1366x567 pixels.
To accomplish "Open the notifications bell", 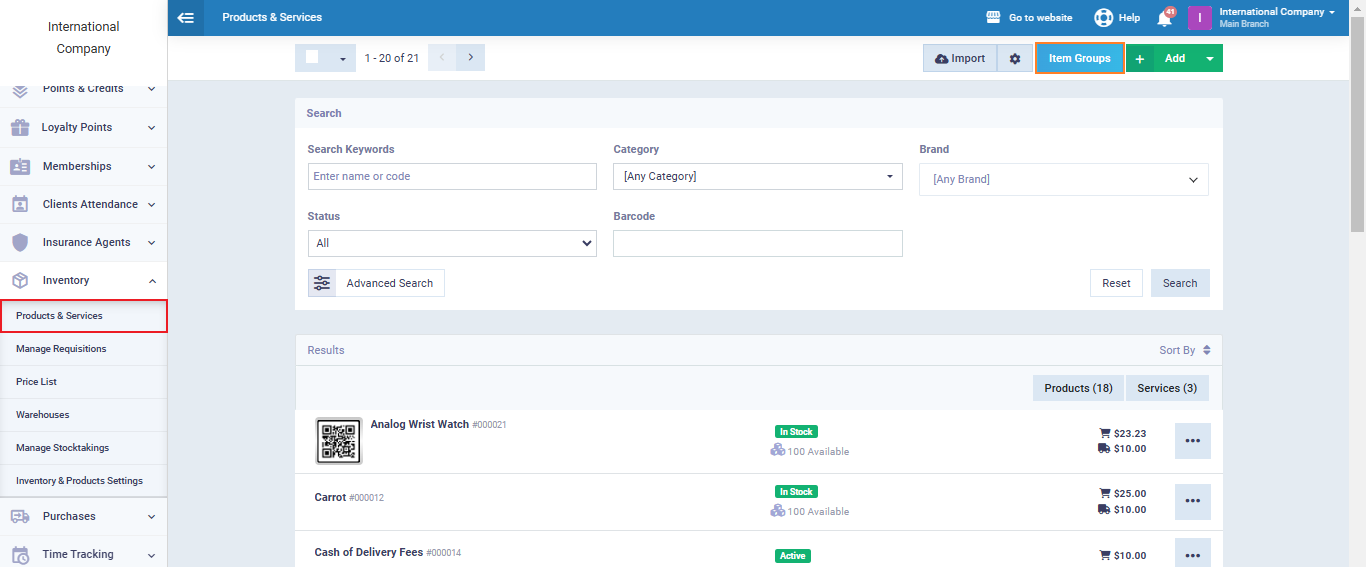I will [x=1164, y=18].
